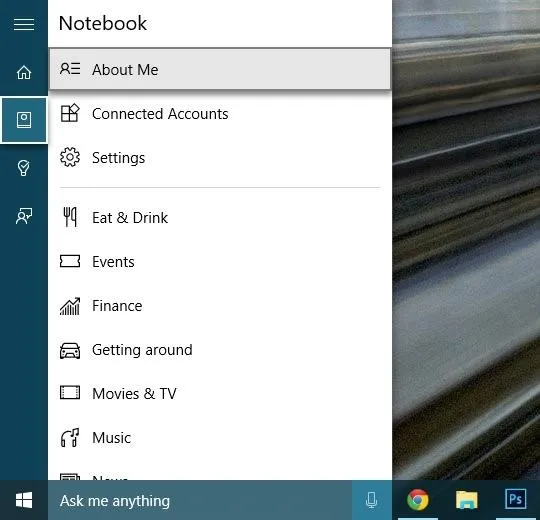Click the Finance chart icon
This screenshot has height=520, width=540.
coord(70,306)
